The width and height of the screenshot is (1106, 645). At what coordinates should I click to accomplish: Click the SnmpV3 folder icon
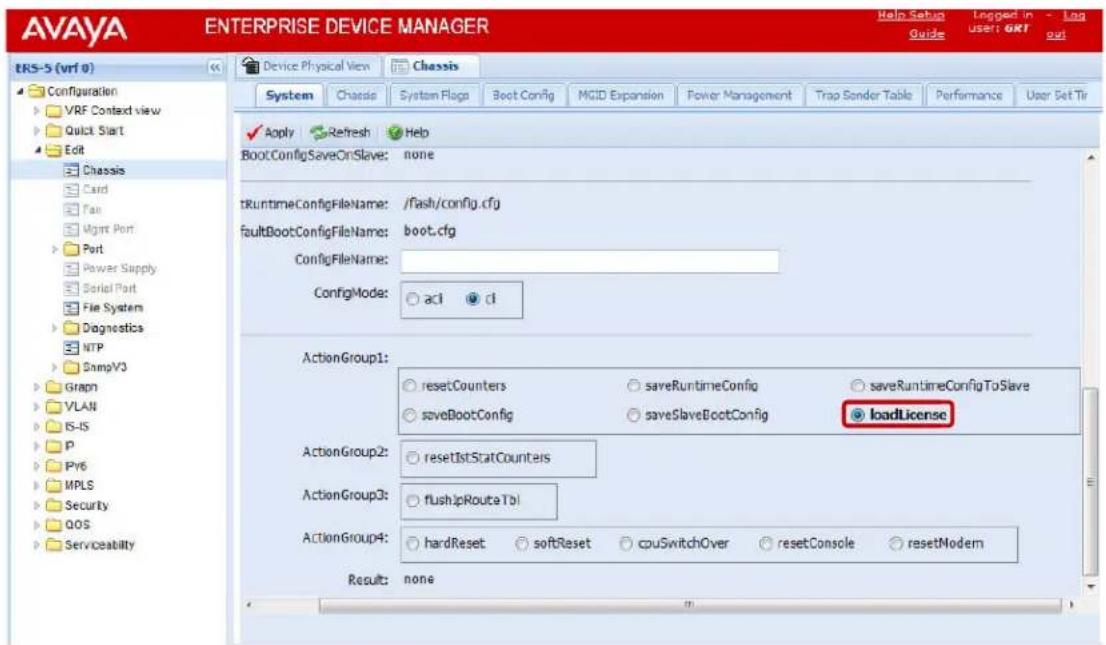point(71,367)
